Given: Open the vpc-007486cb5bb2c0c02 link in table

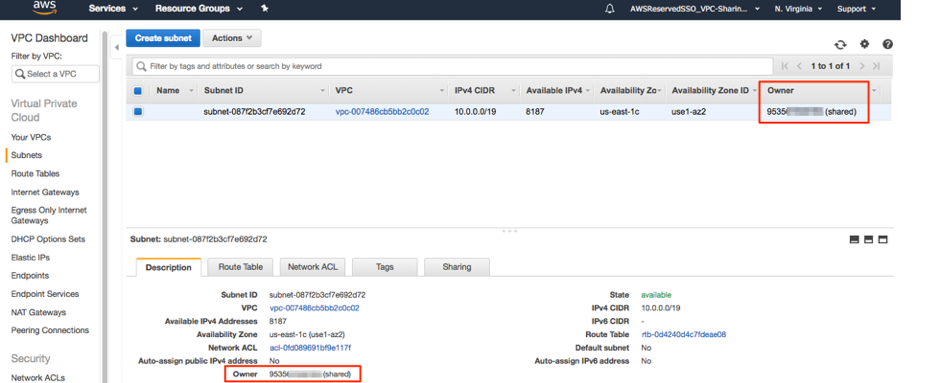Looking at the screenshot, I should 382,111.
